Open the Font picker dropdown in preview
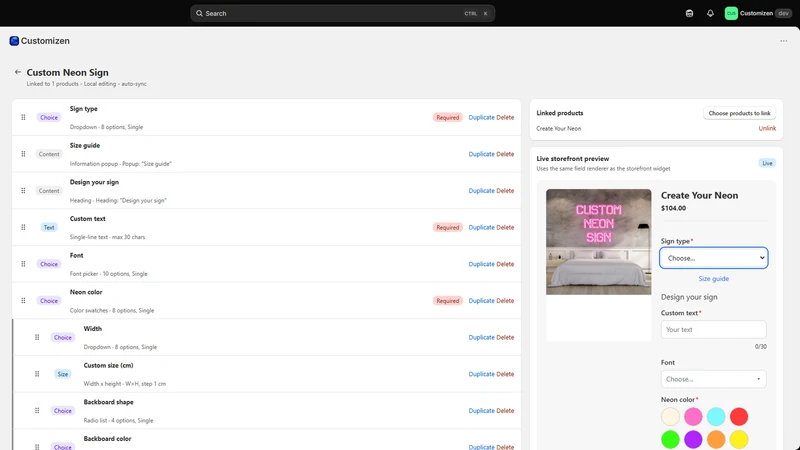Viewport: 800px width, 450px height. (x=713, y=379)
